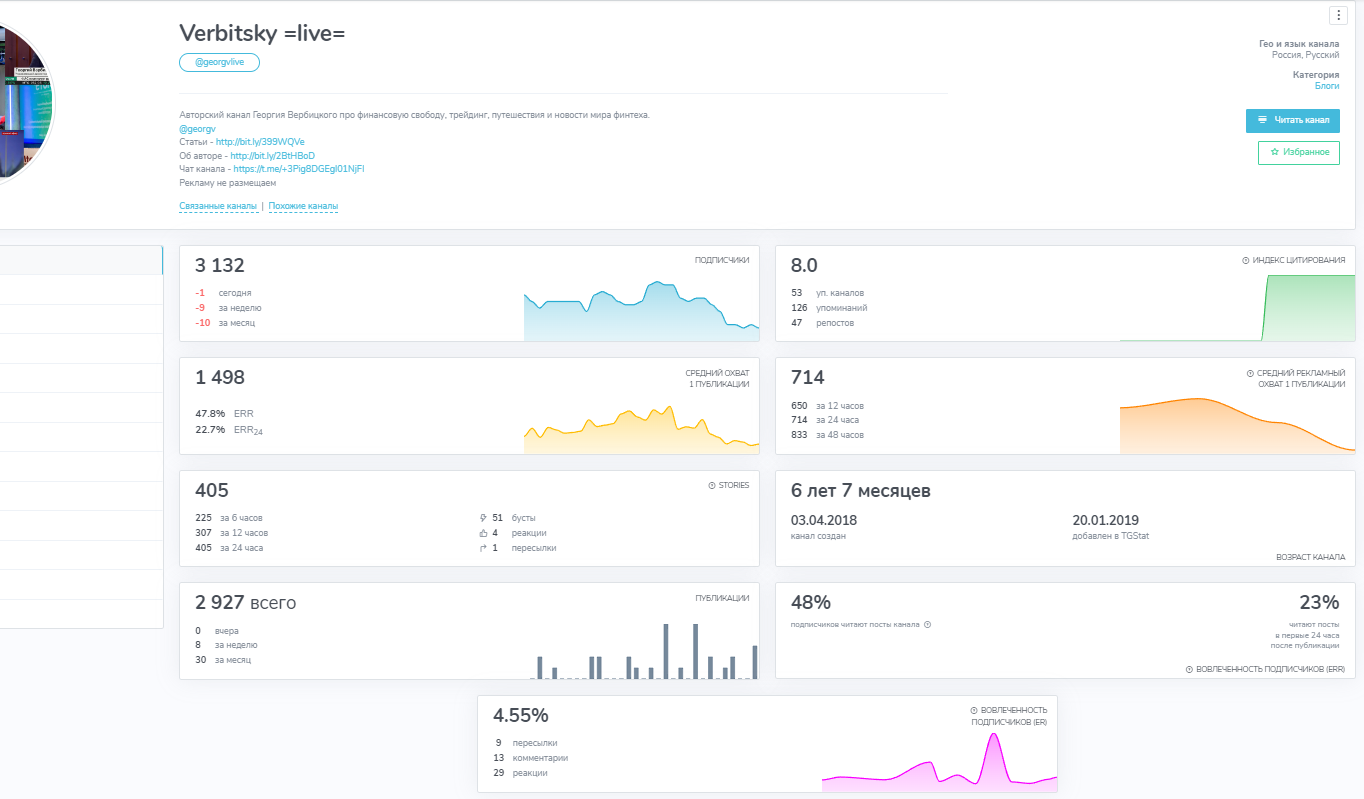Add channel via Избранное button
Image resolution: width=1364 pixels, height=799 pixels.
point(1298,152)
